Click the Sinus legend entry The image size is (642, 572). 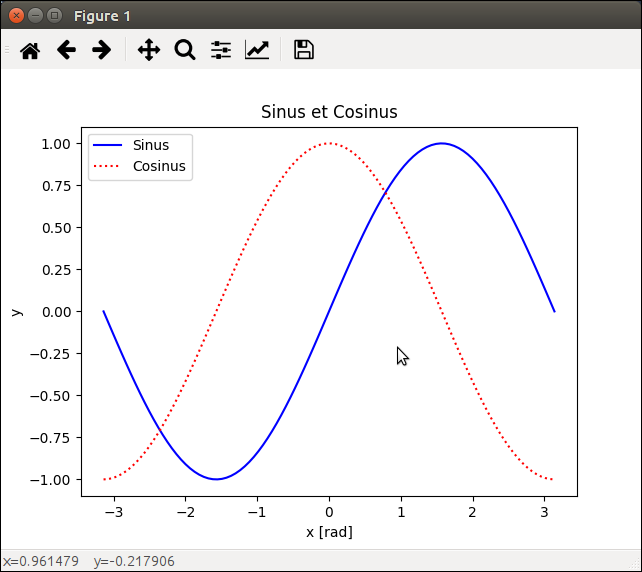(x=151, y=145)
